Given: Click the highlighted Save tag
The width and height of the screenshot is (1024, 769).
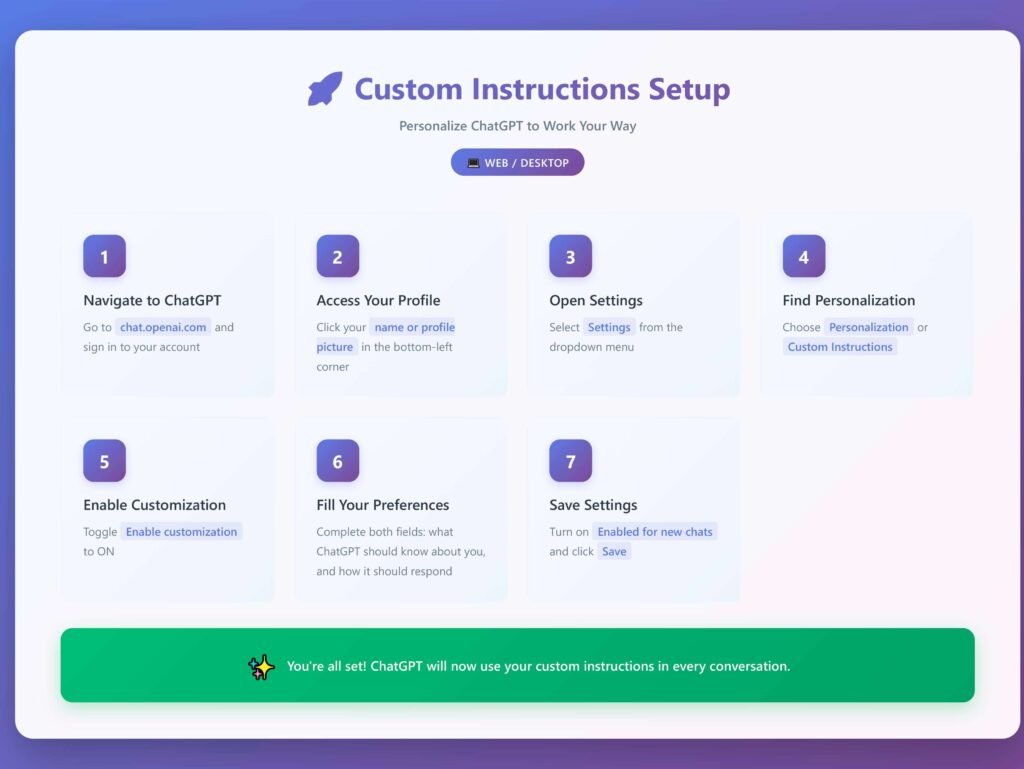Looking at the screenshot, I should click(x=614, y=552).
